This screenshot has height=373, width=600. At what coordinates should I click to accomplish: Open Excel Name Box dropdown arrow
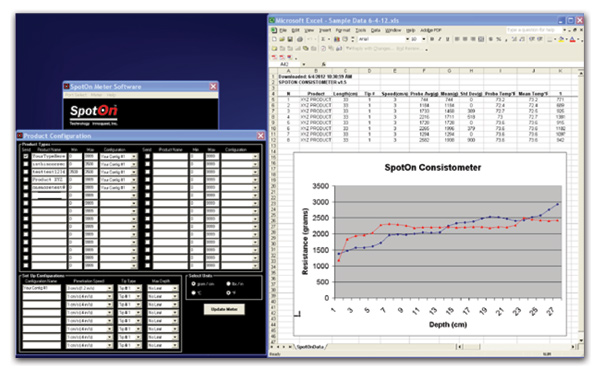pos(304,64)
